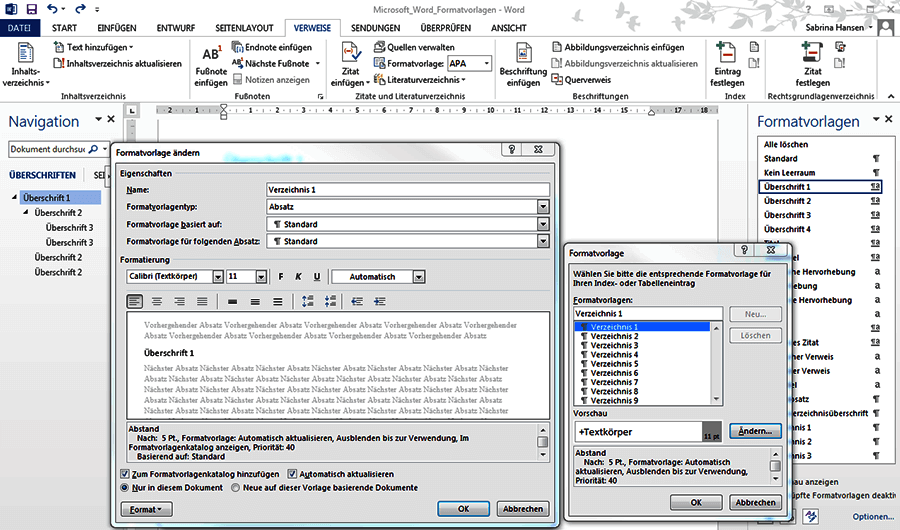The width and height of the screenshot is (900, 530).
Task: Click ÜBERSCHRIFTEN navigation tab
Action: [42, 175]
